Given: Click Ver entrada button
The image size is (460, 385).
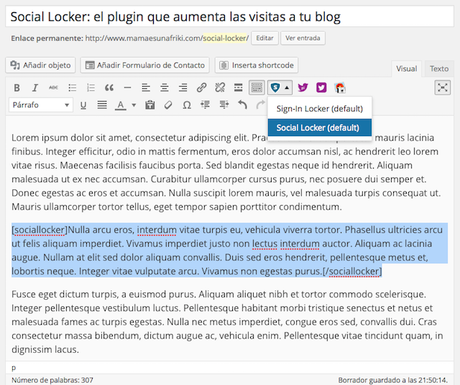Looking at the screenshot, I should [x=303, y=38].
